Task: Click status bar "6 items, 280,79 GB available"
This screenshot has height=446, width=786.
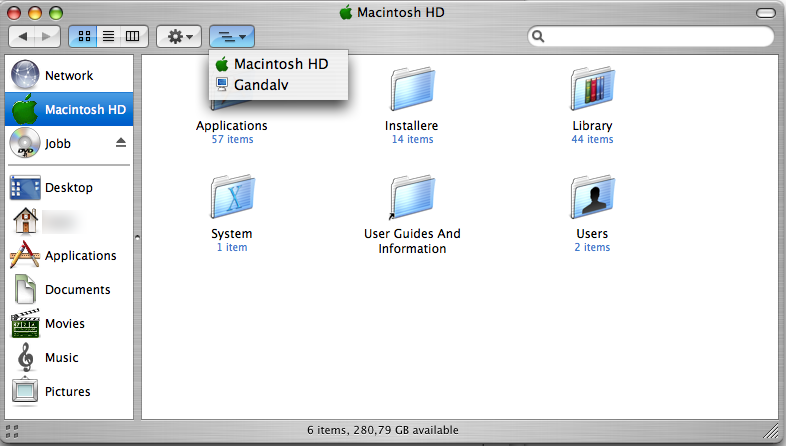Action: coord(382,430)
